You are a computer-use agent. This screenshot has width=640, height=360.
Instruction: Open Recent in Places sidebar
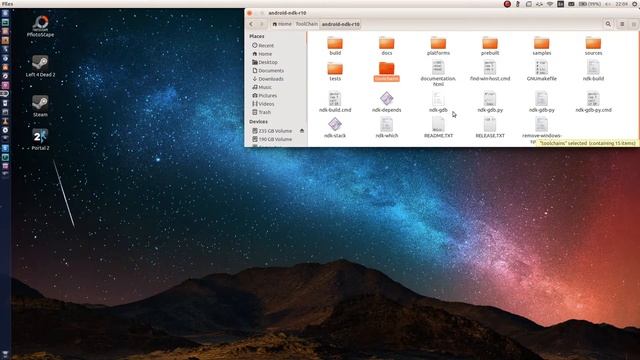263,45
